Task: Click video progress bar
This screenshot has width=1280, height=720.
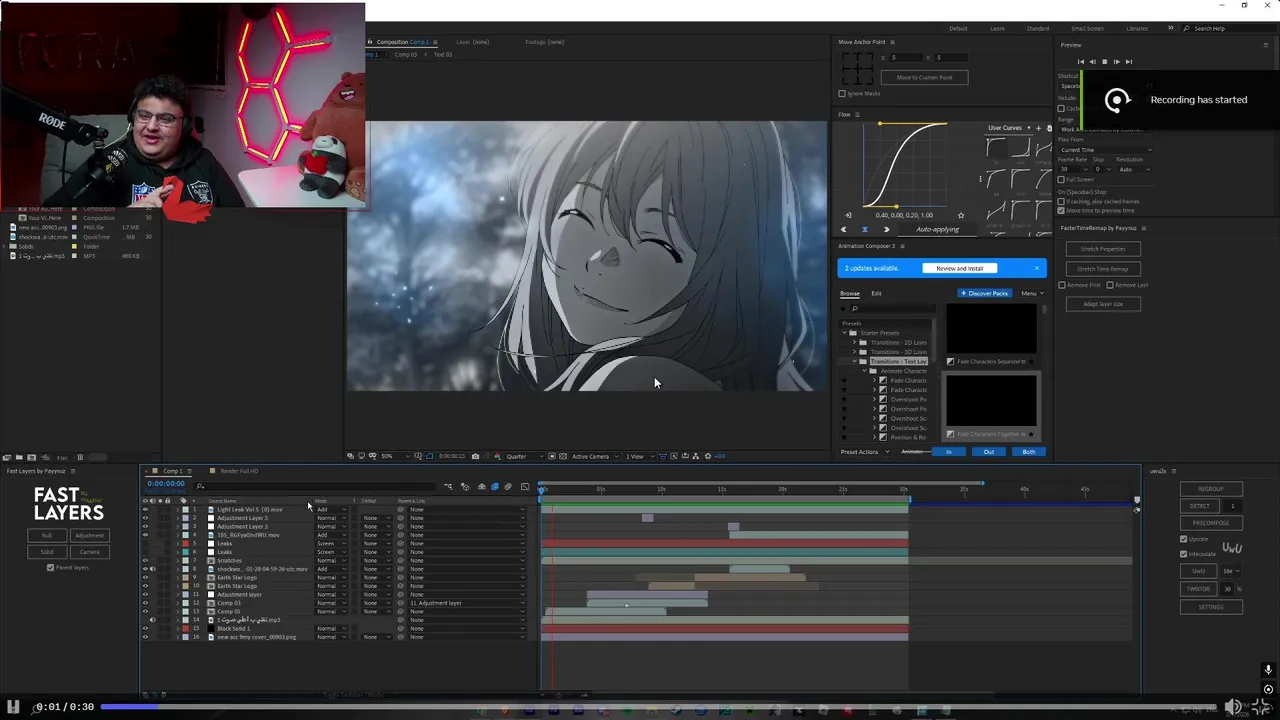Action: pyautogui.click(x=660, y=706)
